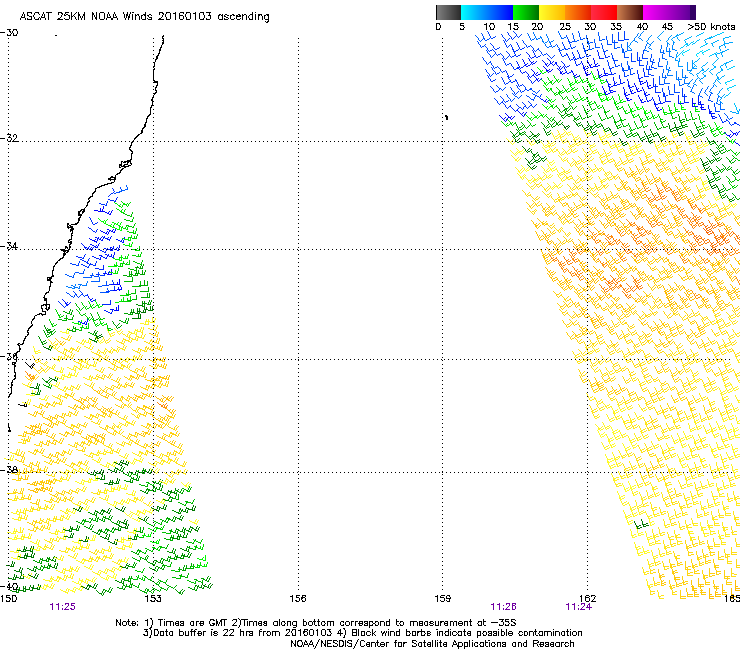Click the map title 'ASCAT 25KM NOAA Winds 20160103 ascending'
This screenshot has height=650, width=740.
[x=144, y=17]
